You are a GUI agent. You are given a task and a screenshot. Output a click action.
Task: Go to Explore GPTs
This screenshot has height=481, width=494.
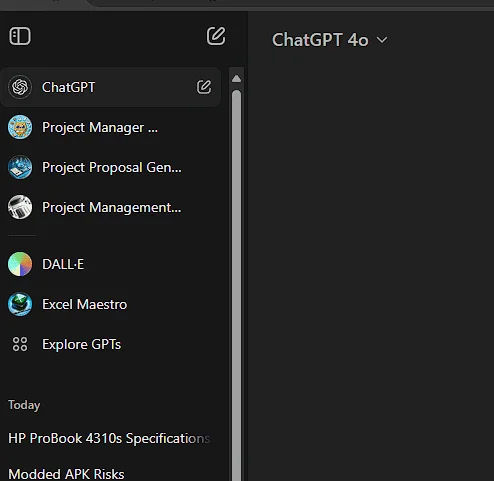point(111,344)
